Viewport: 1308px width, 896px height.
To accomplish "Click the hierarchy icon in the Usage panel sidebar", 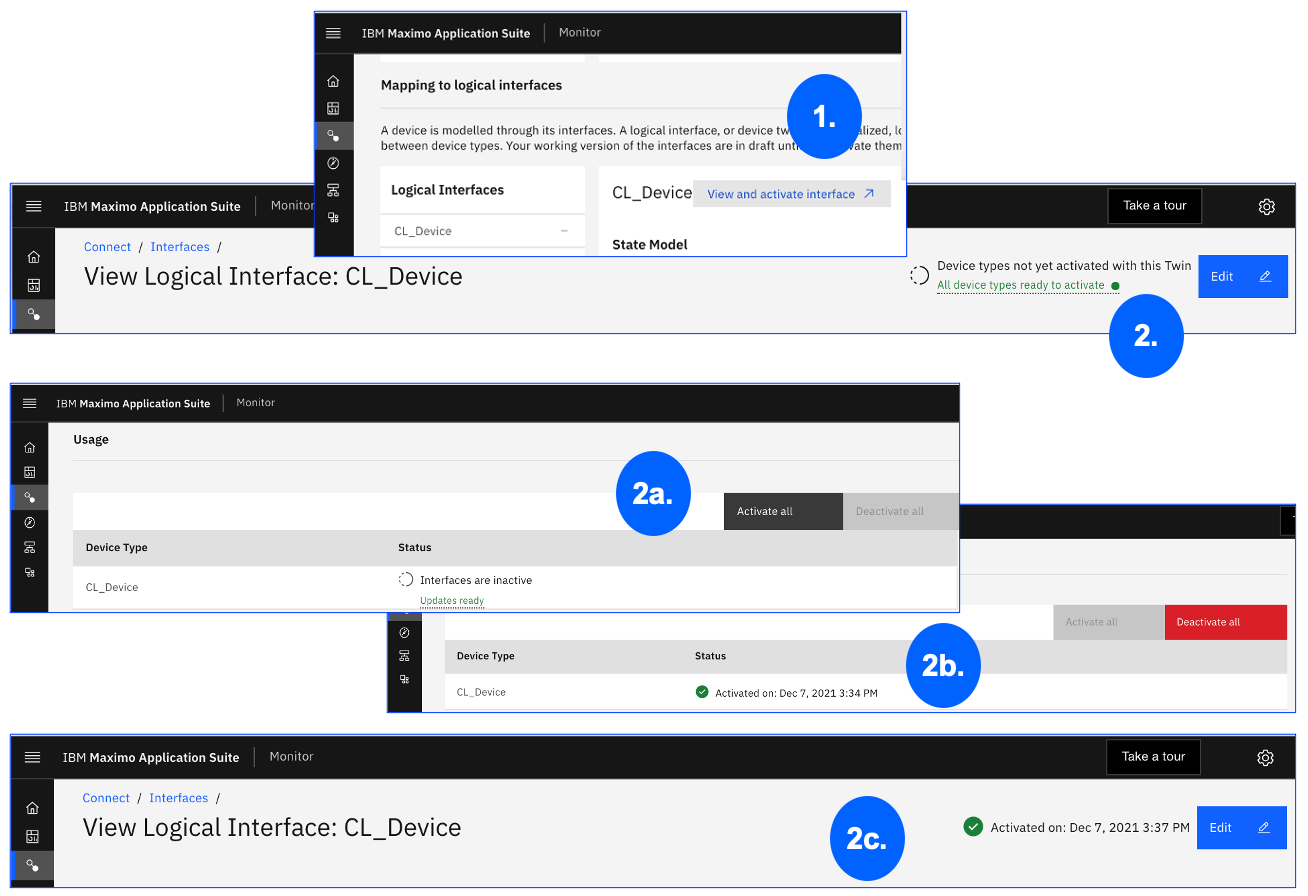I will [x=29, y=547].
